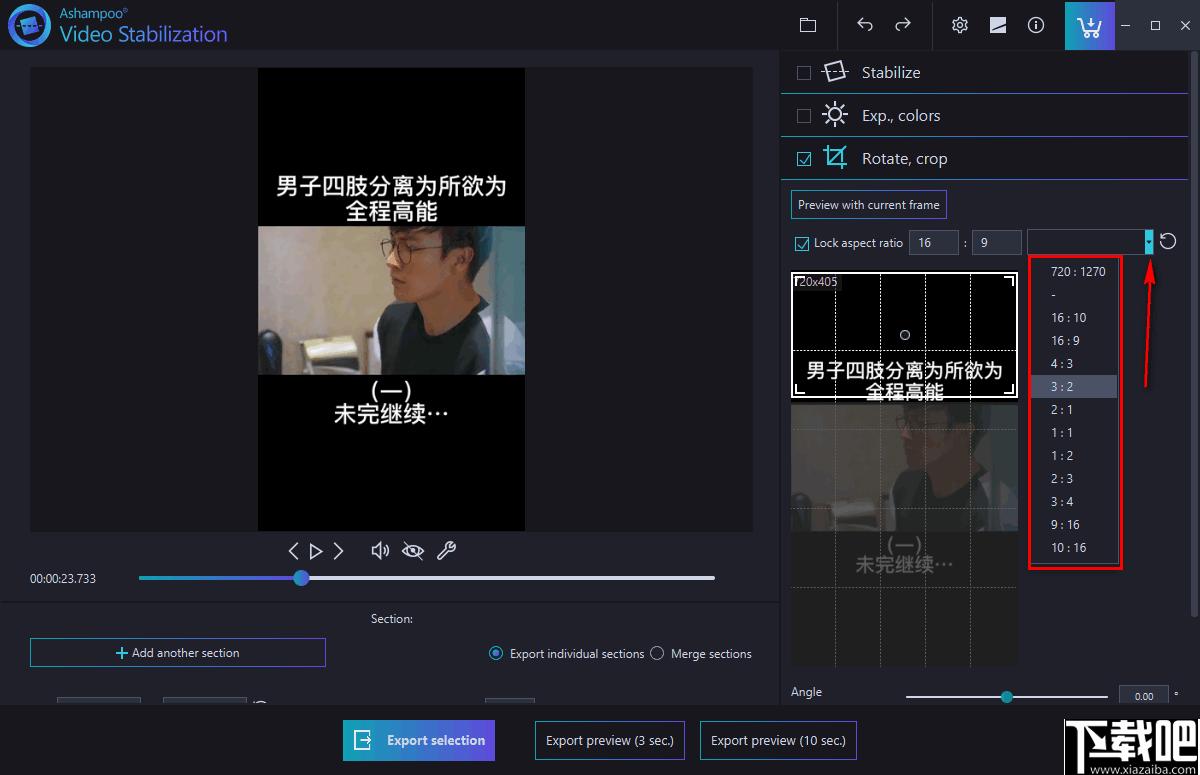Click the Angle slider handle
The height and width of the screenshot is (775, 1200).
pos(1007,697)
